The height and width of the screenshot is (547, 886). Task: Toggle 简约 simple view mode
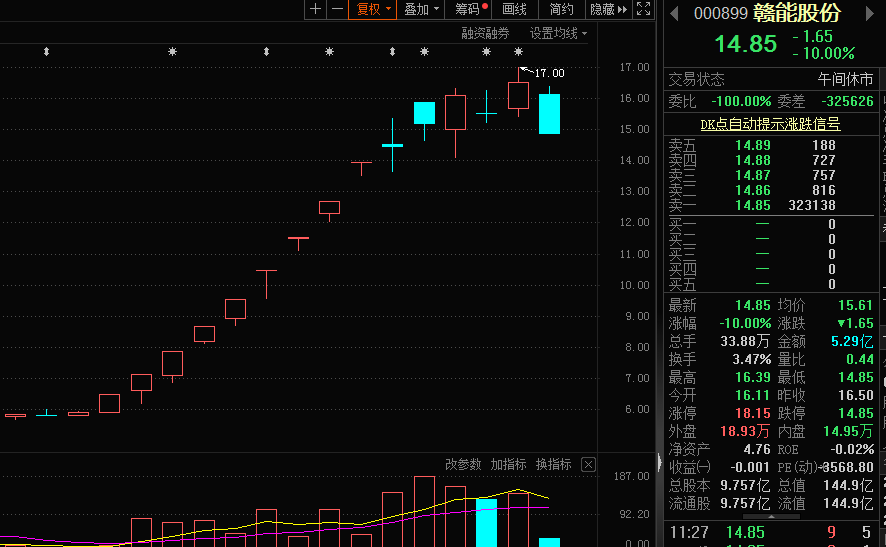(x=562, y=9)
